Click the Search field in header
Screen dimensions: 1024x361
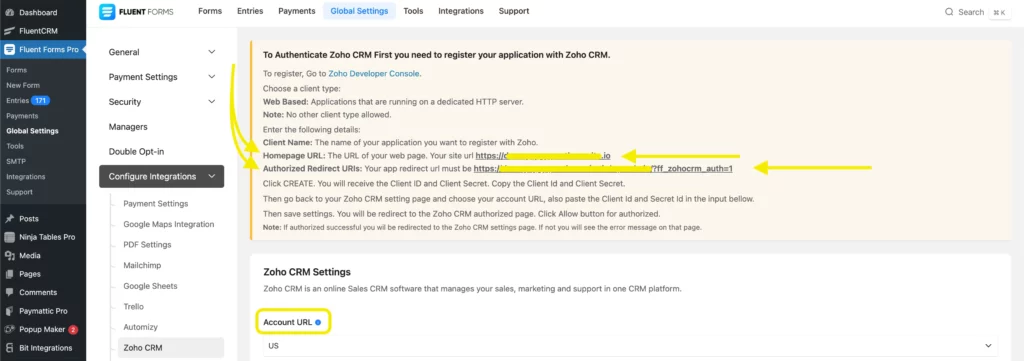970,12
